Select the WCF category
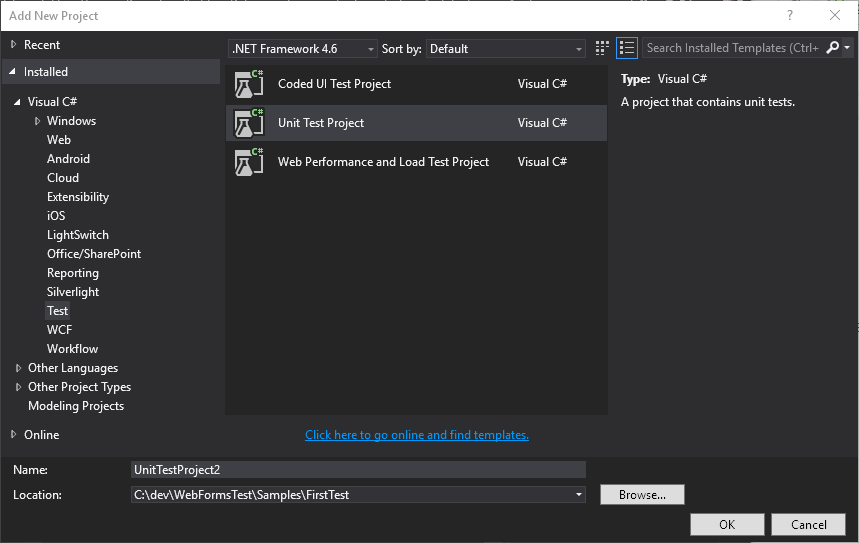 pos(59,330)
